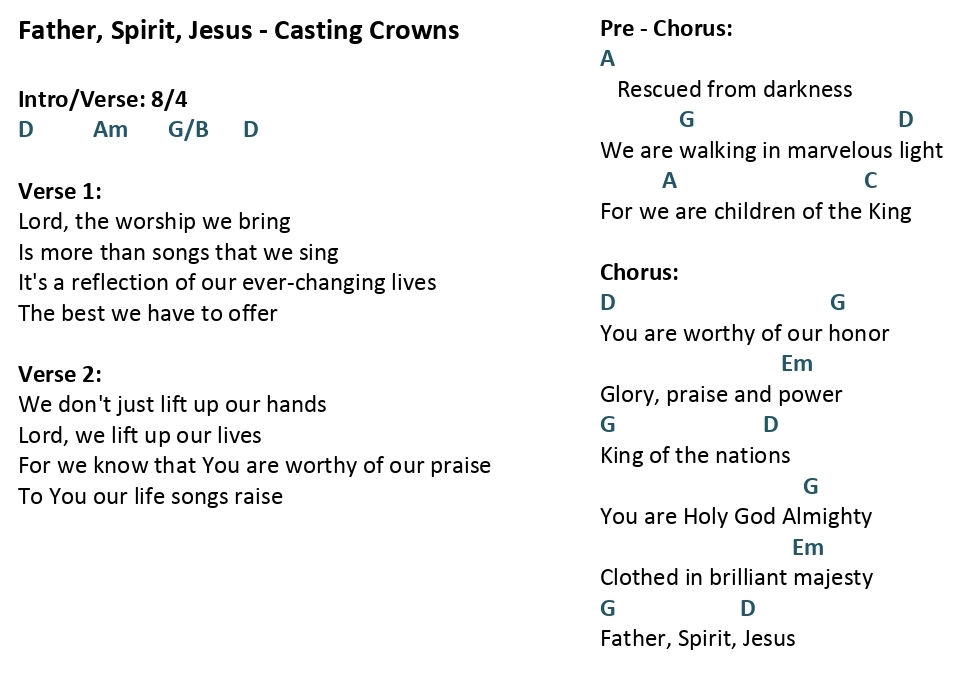Select the 'Intro/Verse: 8/4' heading

coord(102,99)
